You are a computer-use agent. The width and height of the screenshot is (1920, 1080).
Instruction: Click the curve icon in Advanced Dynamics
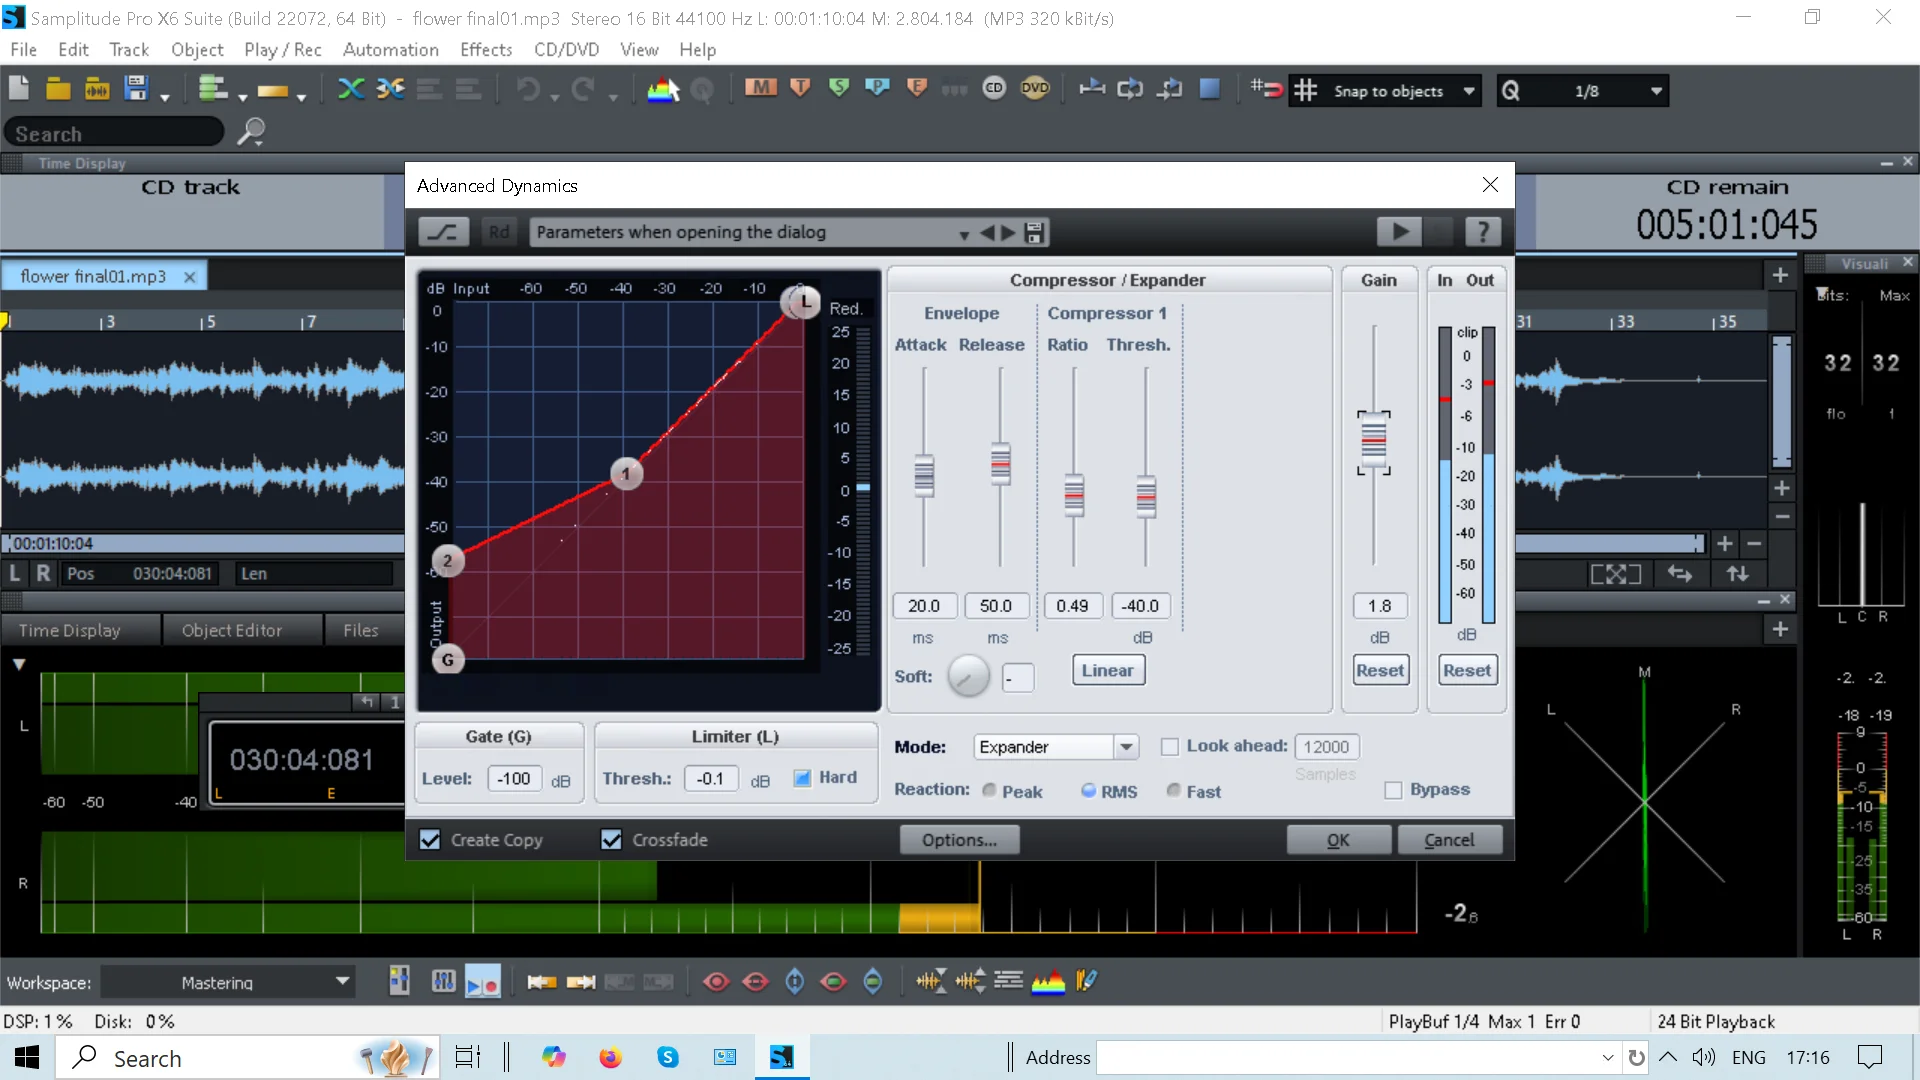(x=442, y=232)
